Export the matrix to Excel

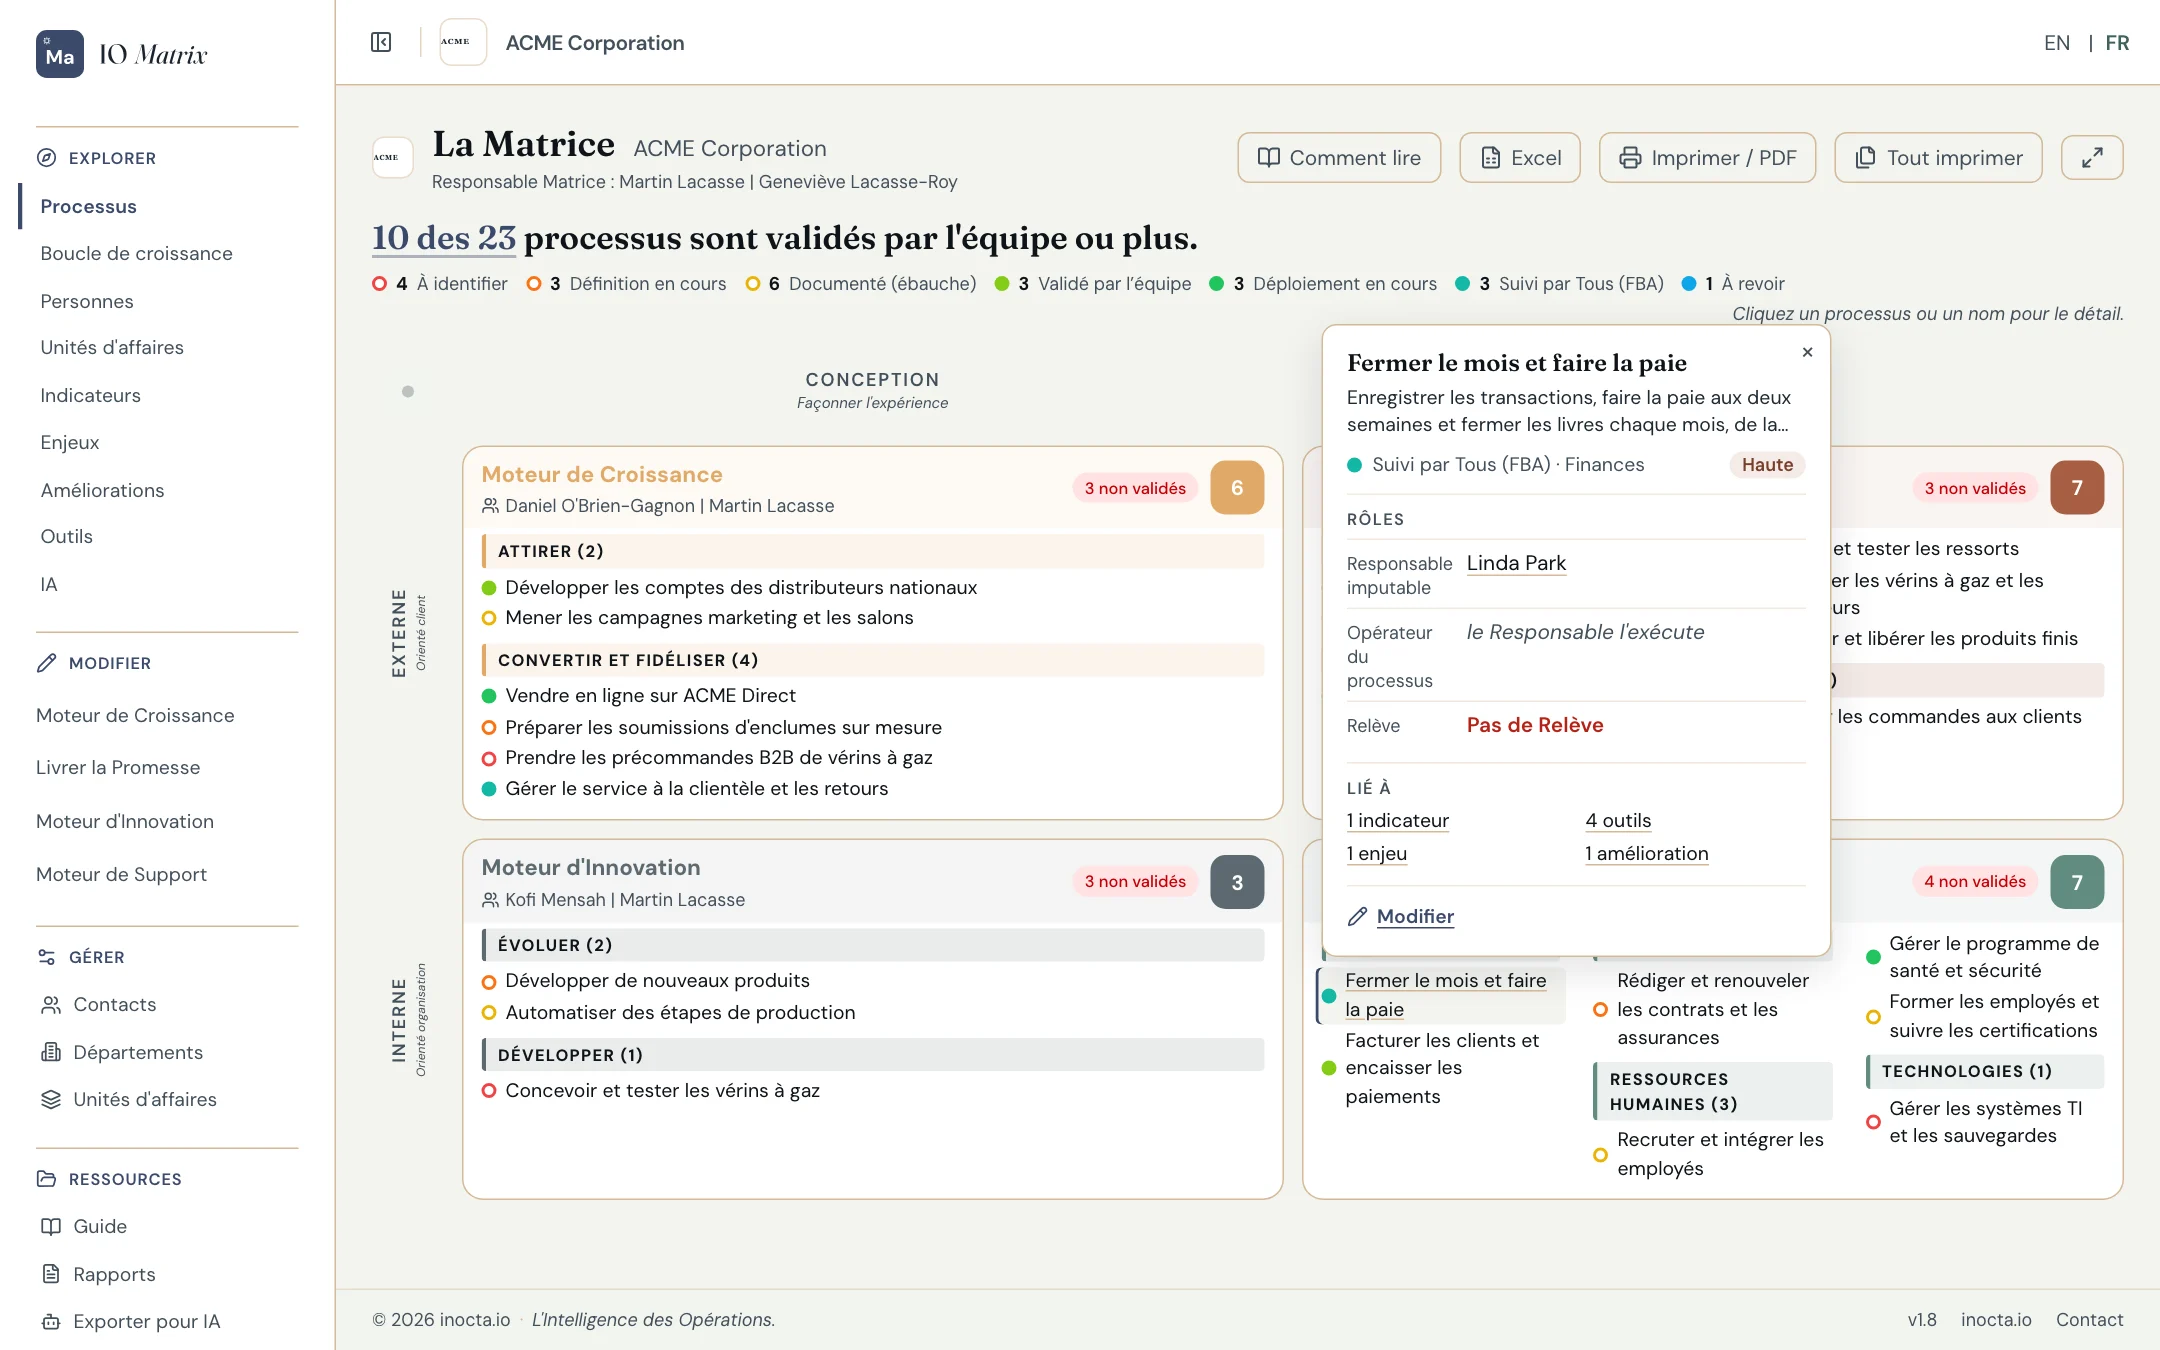click(x=1520, y=158)
